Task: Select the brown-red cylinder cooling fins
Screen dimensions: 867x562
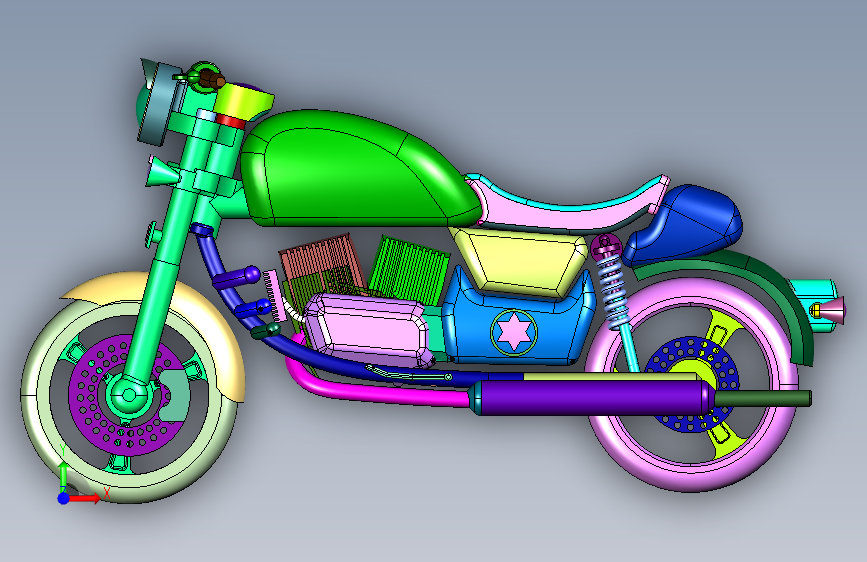Action: point(321,263)
